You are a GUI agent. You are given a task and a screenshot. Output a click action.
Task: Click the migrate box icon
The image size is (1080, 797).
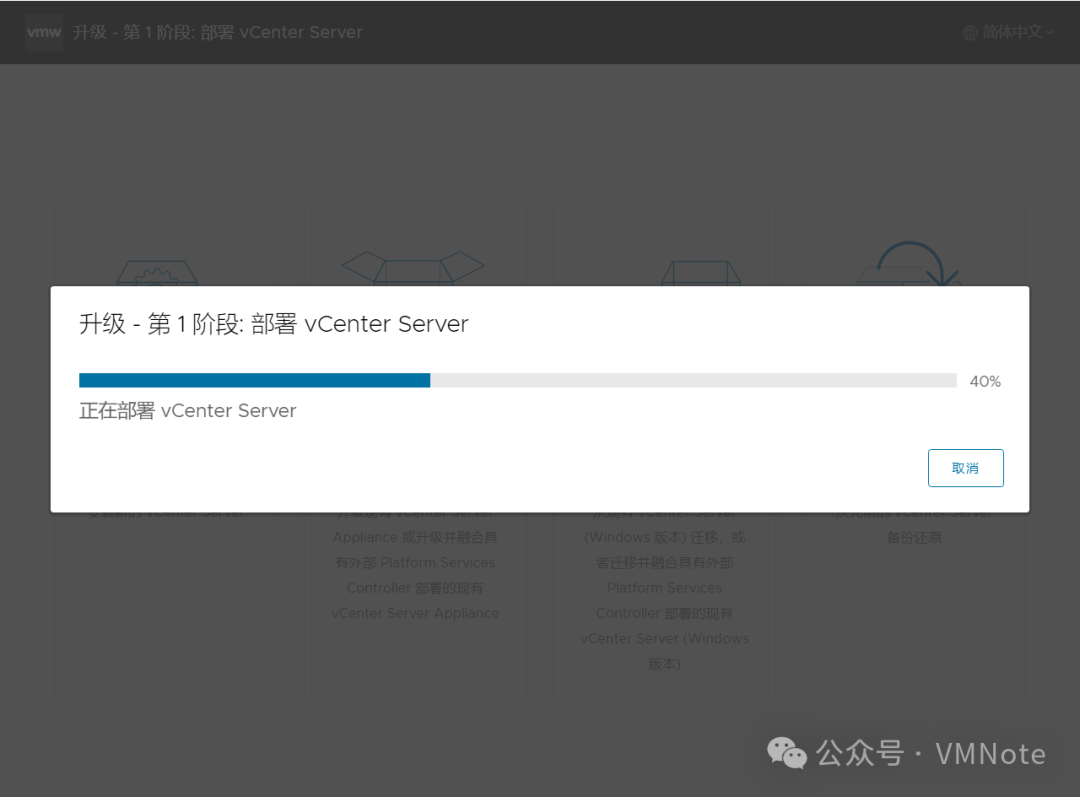point(700,273)
